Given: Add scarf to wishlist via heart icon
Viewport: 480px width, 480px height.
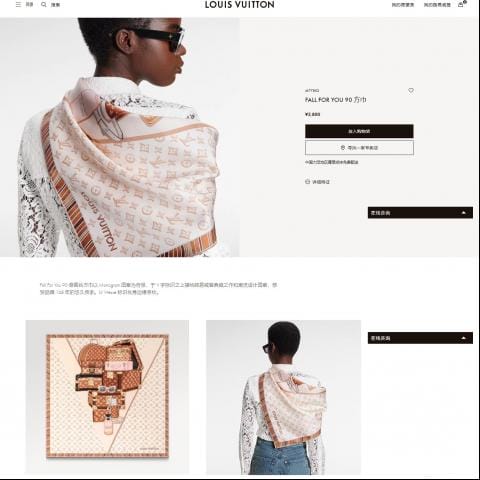Looking at the screenshot, I should (x=411, y=90).
